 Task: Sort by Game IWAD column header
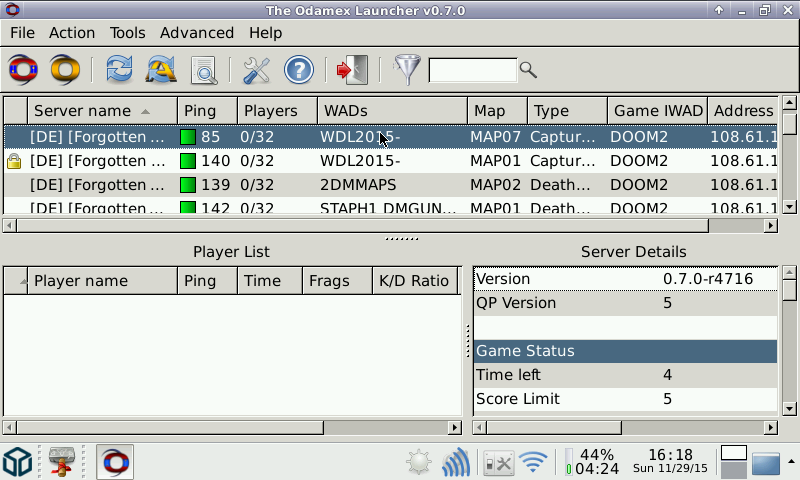[658, 111]
